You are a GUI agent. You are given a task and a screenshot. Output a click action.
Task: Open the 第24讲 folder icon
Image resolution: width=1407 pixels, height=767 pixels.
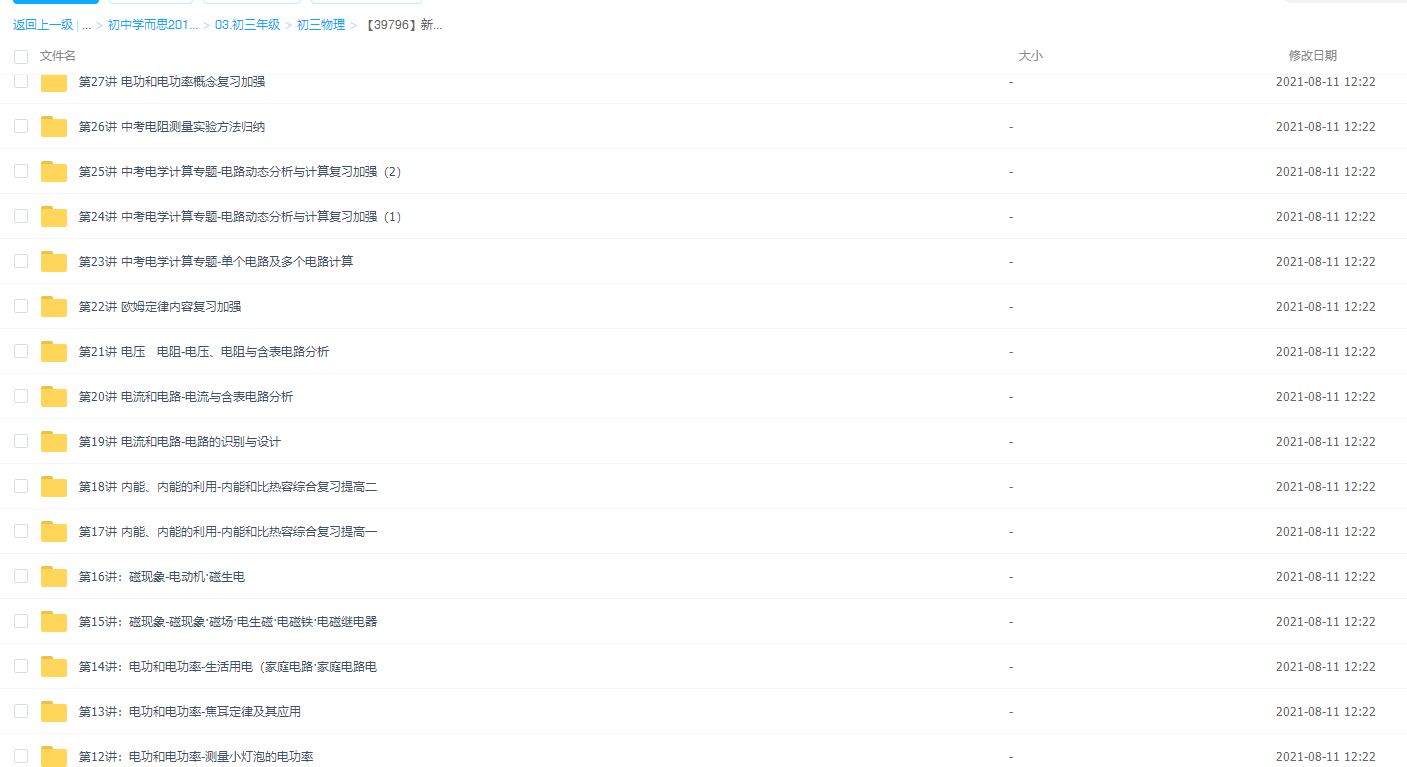pos(53,217)
